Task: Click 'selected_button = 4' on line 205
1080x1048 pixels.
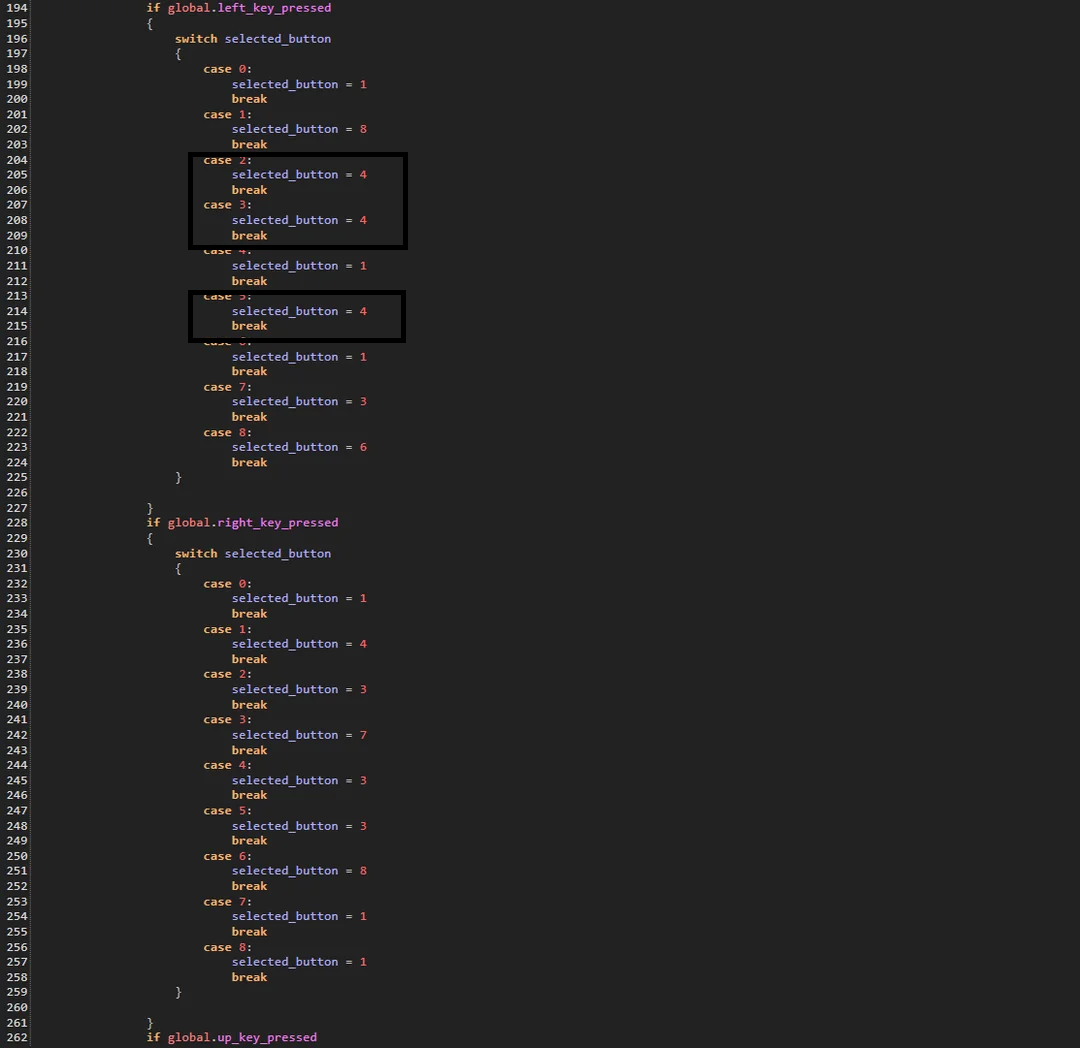Action: (299, 175)
